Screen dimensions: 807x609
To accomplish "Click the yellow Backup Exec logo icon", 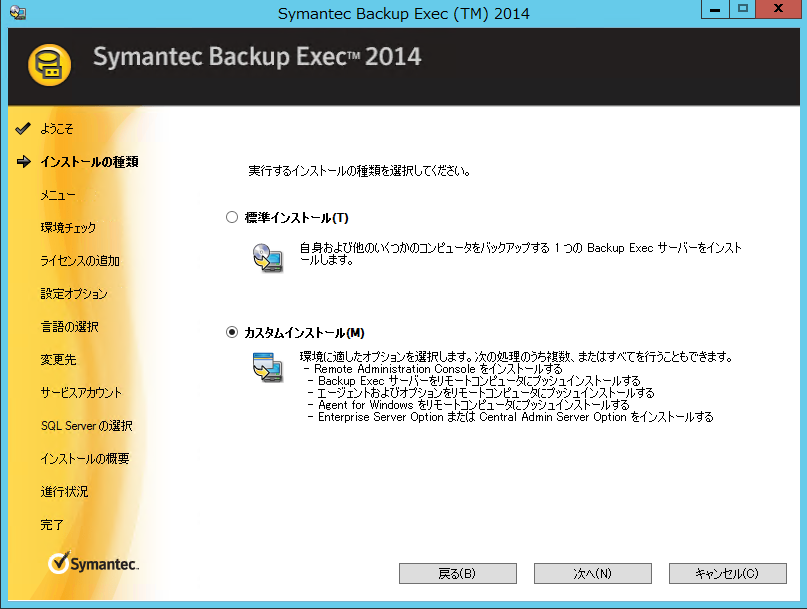I will [x=49, y=65].
